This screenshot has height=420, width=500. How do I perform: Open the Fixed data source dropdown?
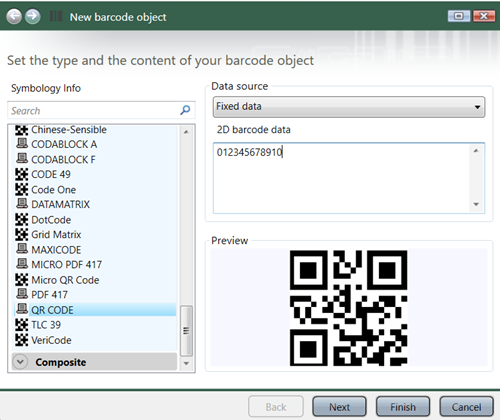coord(349,107)
